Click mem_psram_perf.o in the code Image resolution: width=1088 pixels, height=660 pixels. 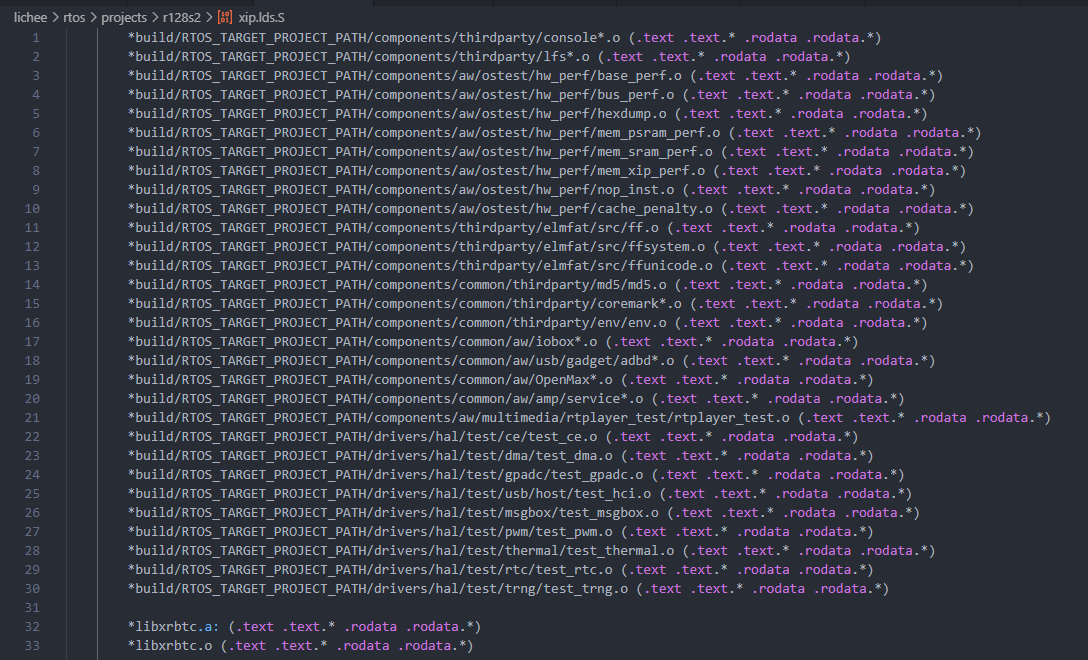665,133
